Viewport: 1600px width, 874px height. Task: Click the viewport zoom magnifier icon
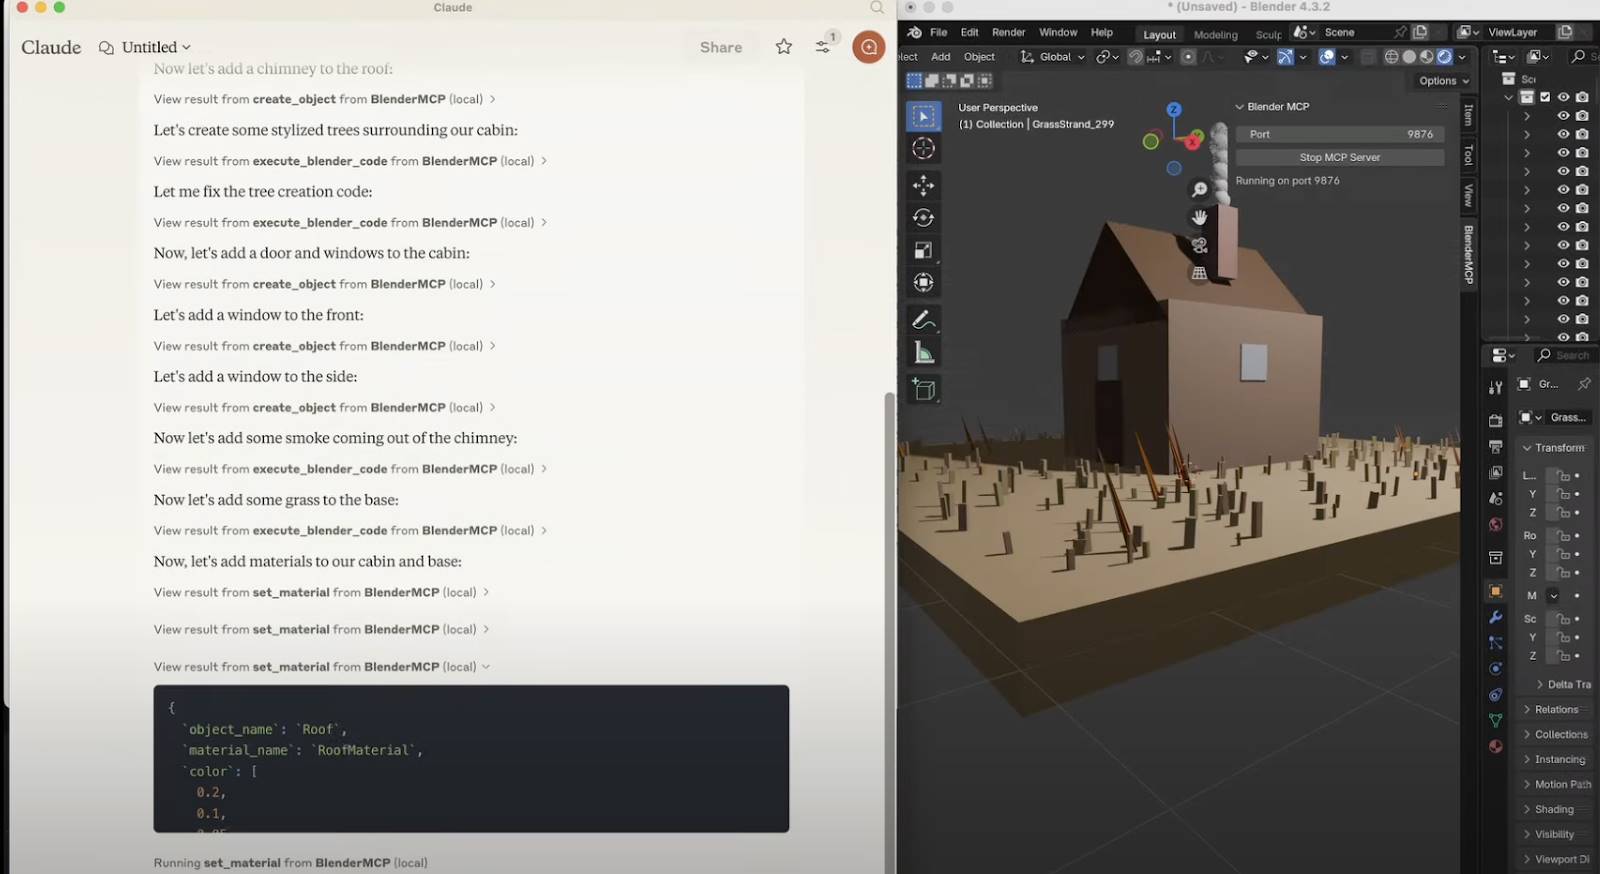point(1199,190)
